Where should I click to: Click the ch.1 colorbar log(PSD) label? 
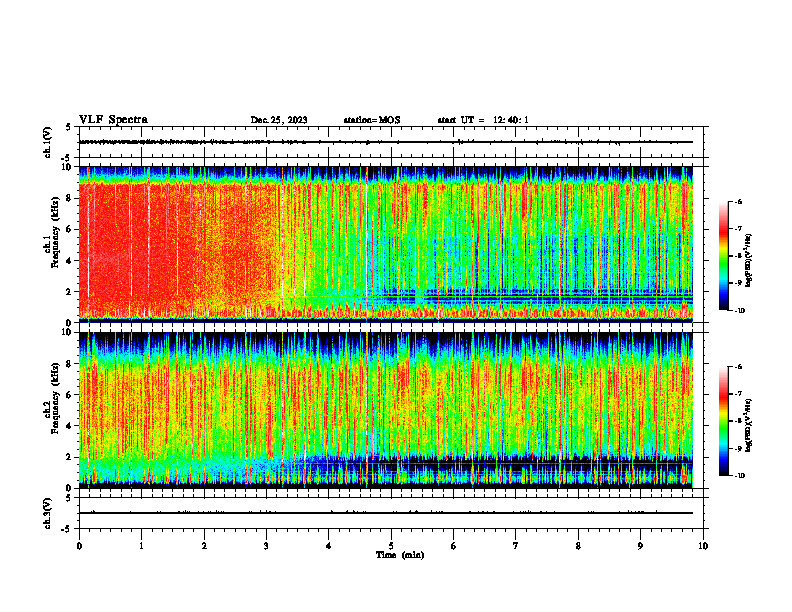click(749, 261)
